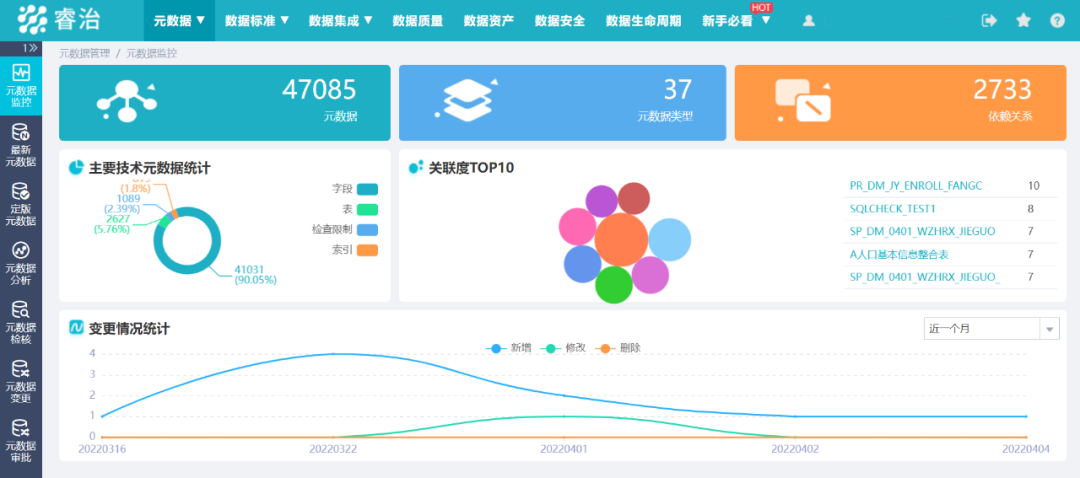Click PR_DM_JY_ENROLL_FANGC in the TOP10 list
The height and width of the screenshot is (478, 1080).
[x=916, y=186]
